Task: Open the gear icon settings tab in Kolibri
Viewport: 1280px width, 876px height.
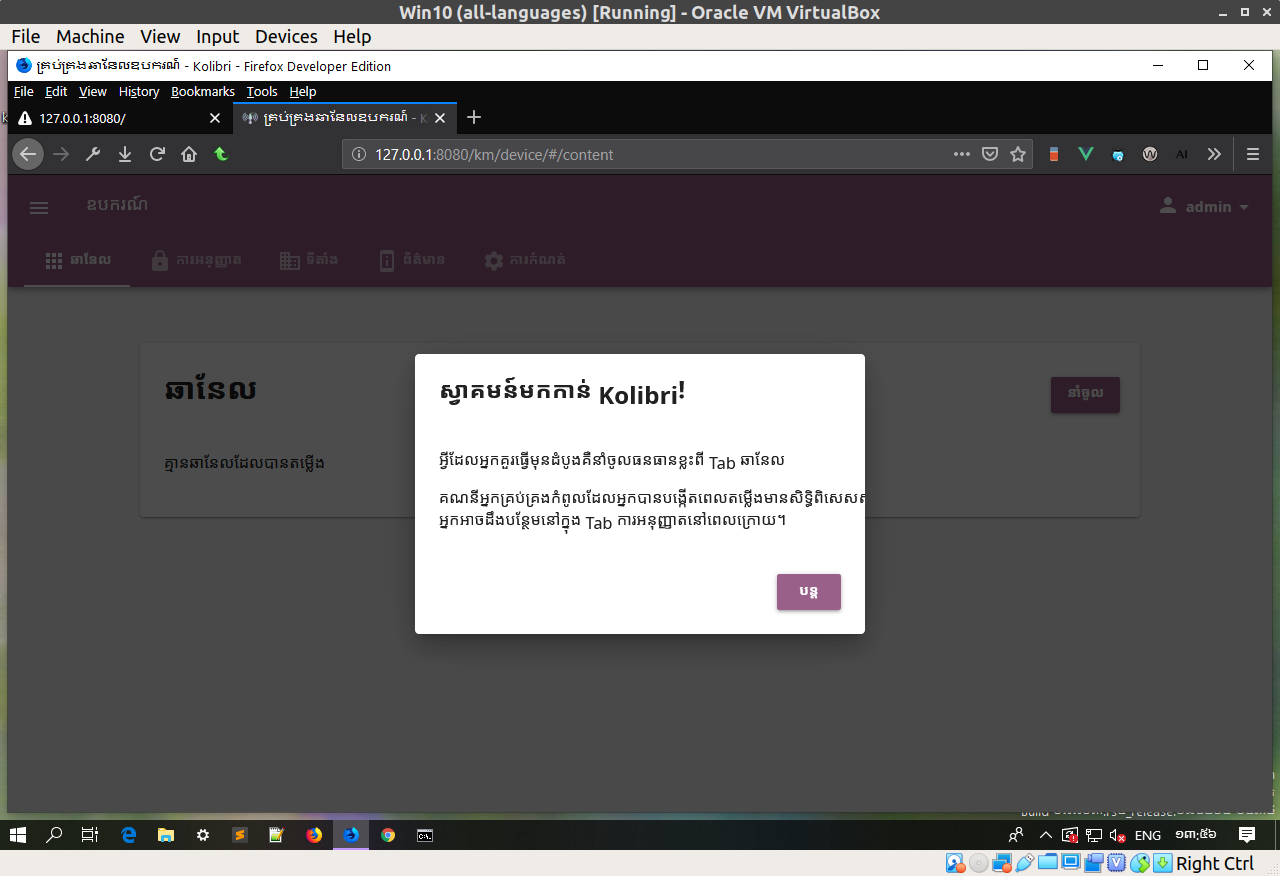Action: point(525,260)
